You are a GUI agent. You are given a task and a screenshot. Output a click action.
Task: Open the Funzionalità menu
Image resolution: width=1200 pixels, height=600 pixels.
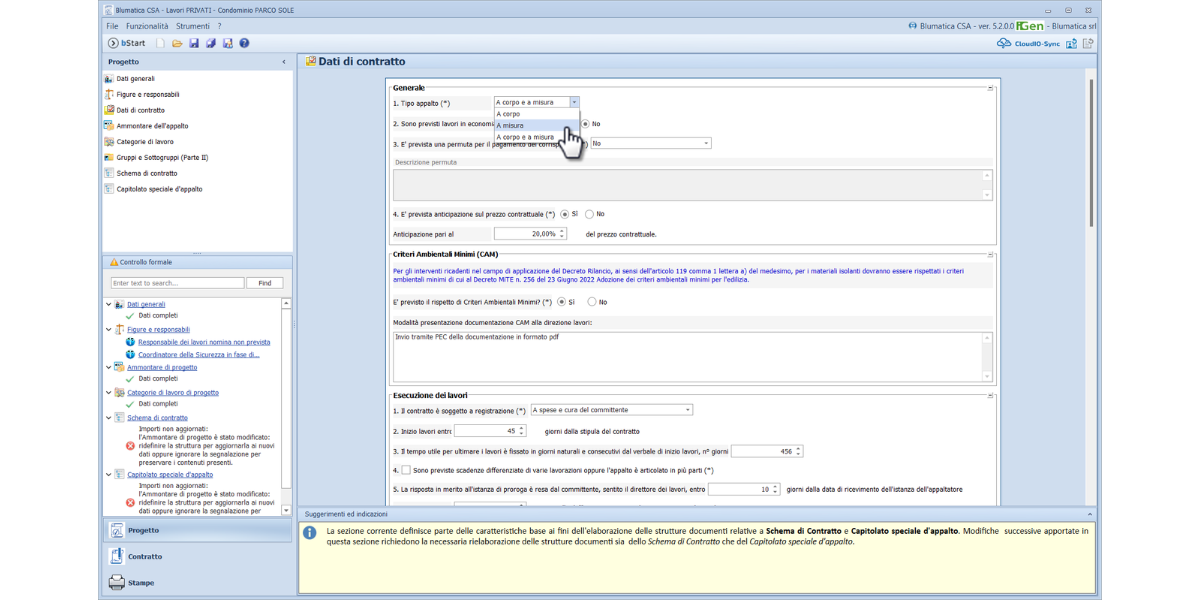coord(147,25)
